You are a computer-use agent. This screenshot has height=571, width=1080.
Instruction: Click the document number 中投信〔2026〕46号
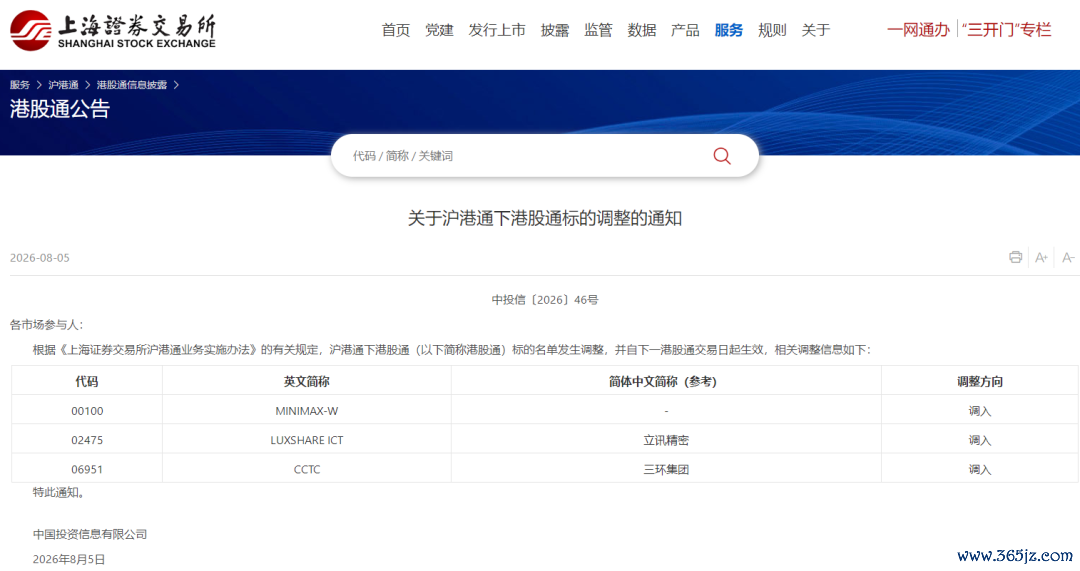(545, 300)
